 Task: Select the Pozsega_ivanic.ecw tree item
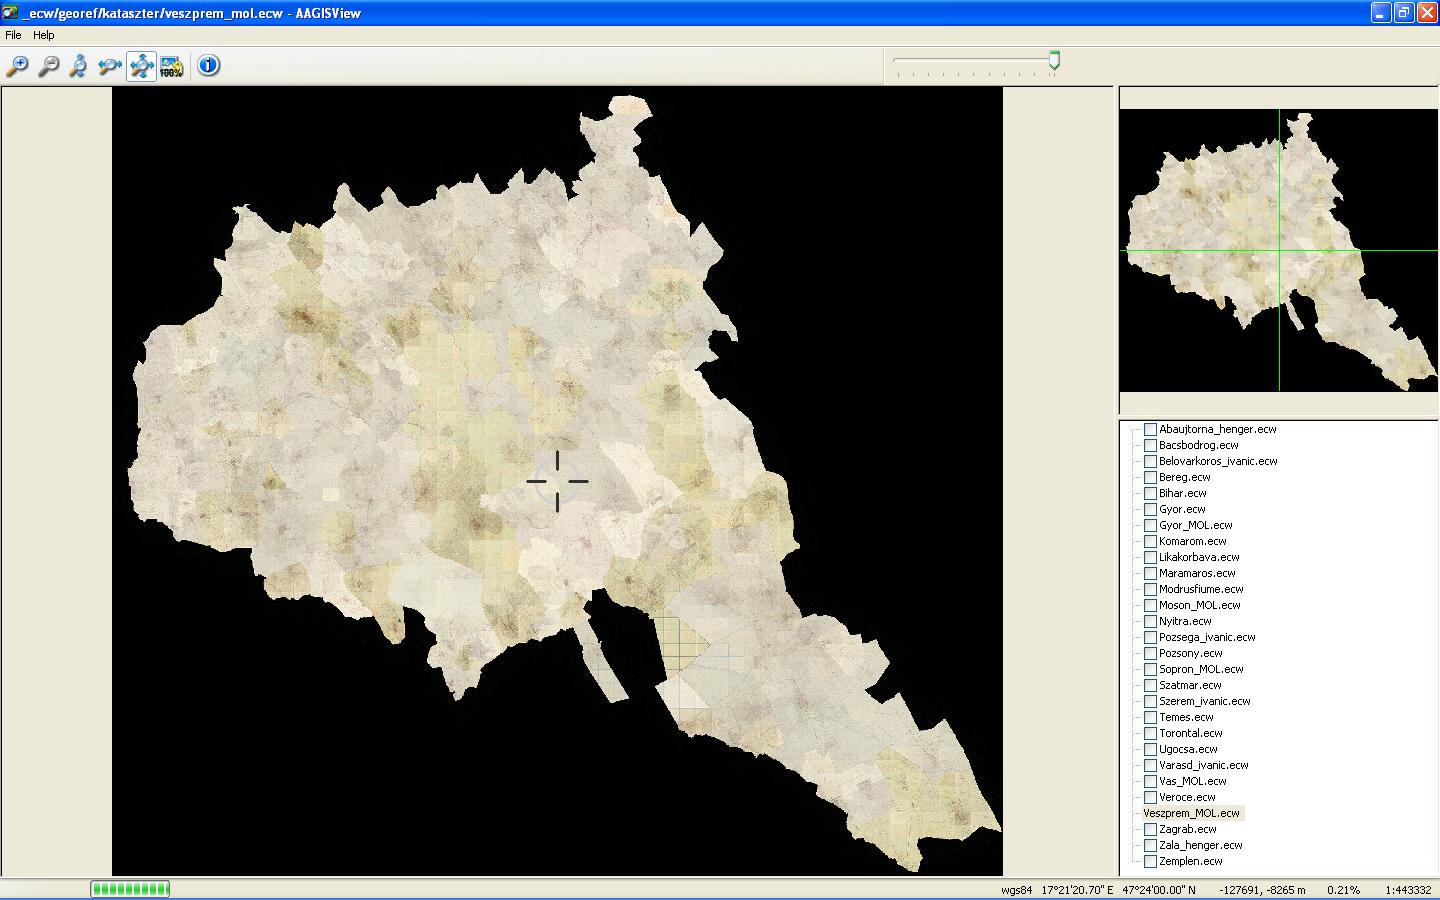coord(1207,637)
